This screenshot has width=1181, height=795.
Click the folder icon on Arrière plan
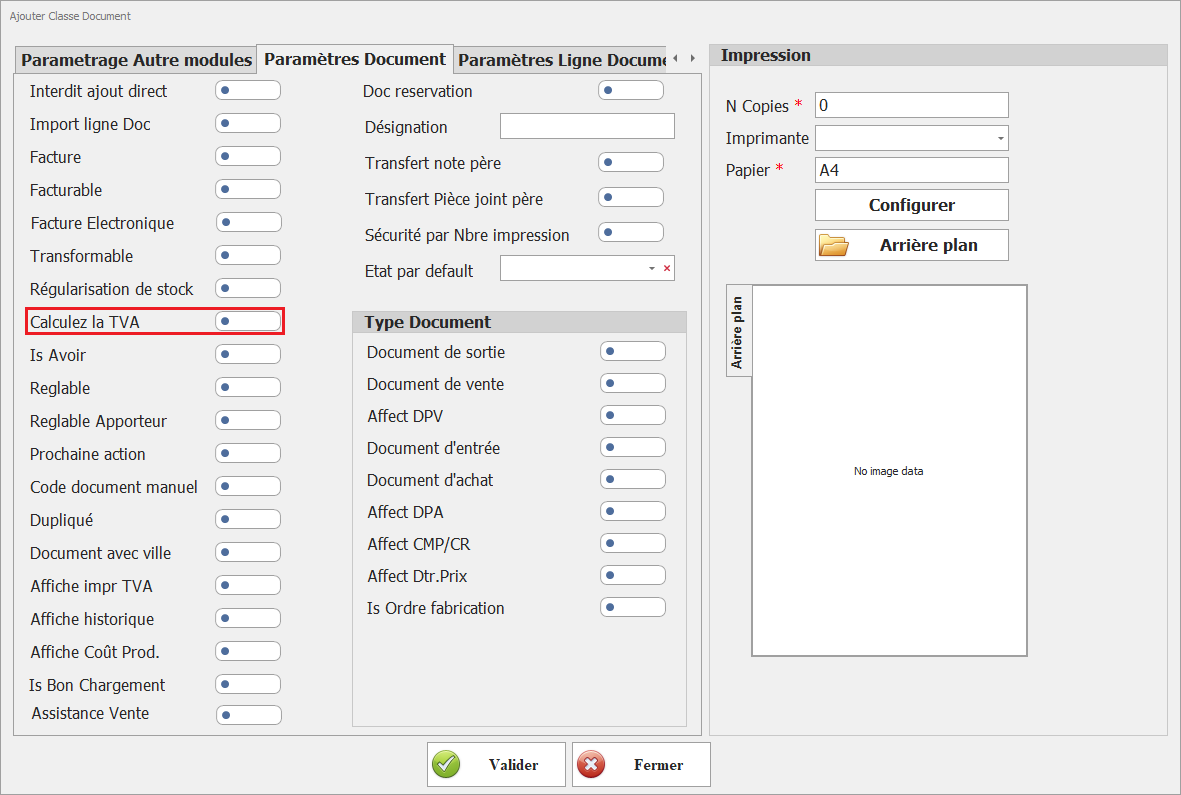pyautogui.click(x=834, y=245)
